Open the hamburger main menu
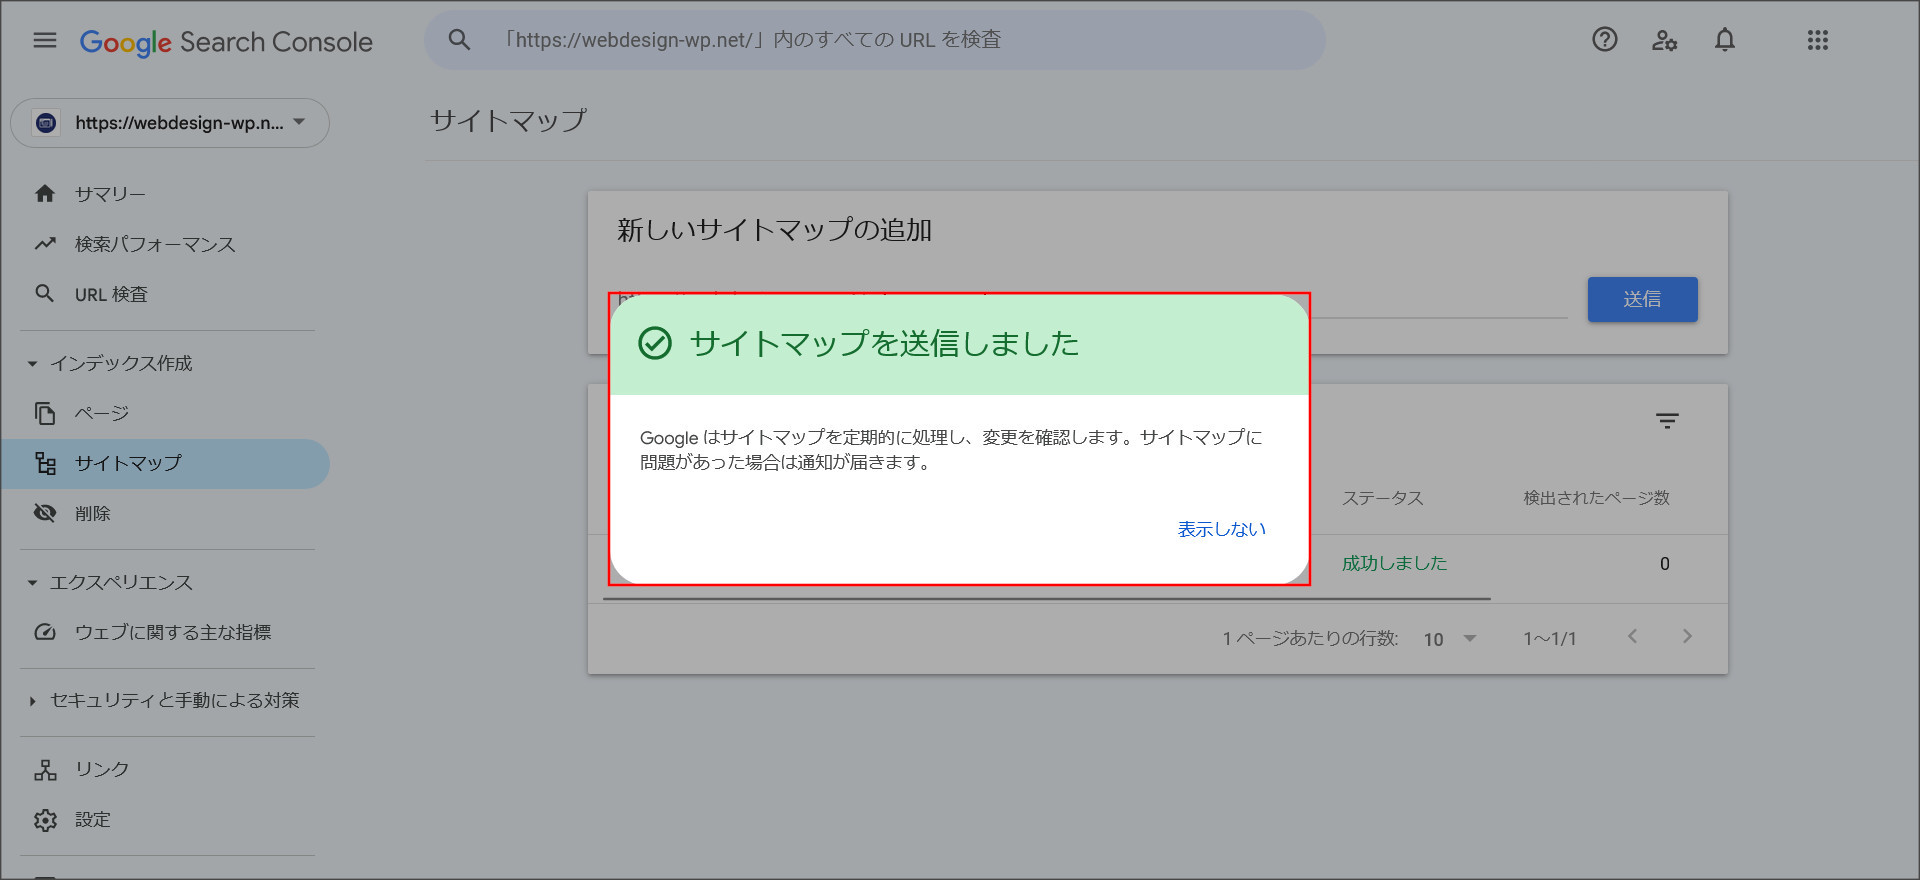This screenshot has height=880, width=1920. click(x=45, y=40)
